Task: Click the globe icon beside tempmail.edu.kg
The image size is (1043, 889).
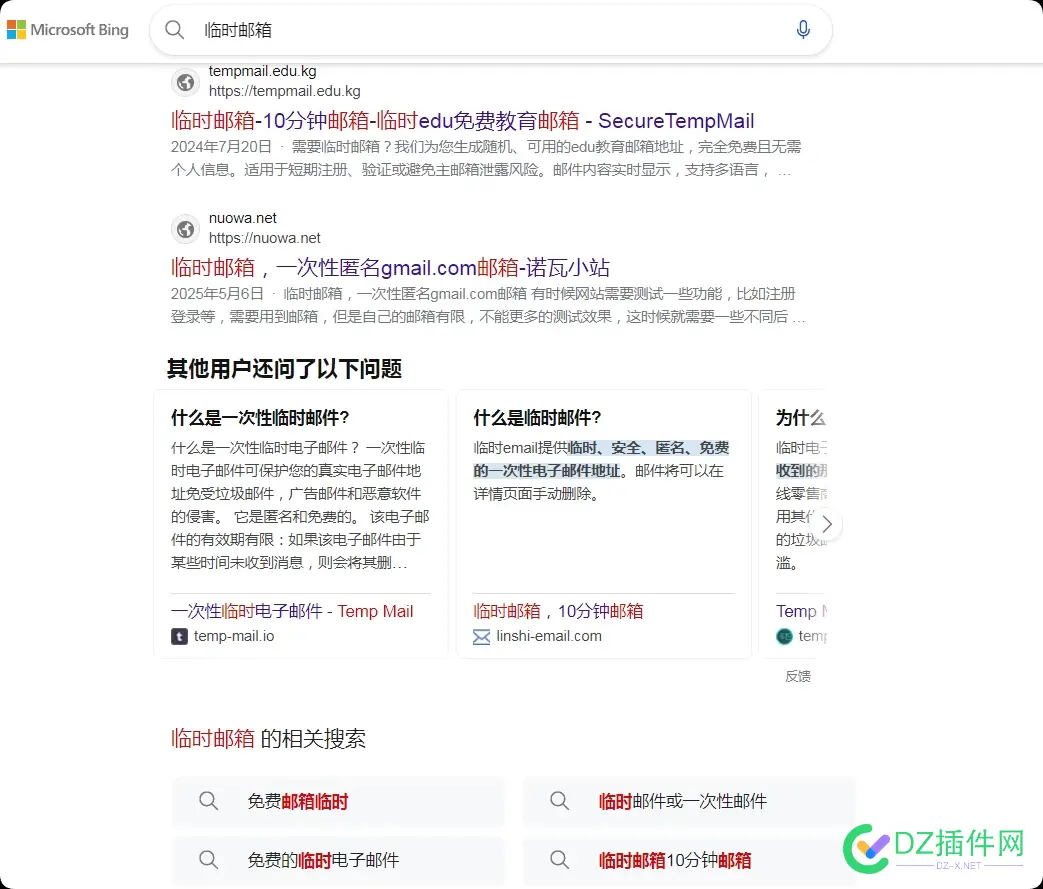Action: (x=185, y=82)
